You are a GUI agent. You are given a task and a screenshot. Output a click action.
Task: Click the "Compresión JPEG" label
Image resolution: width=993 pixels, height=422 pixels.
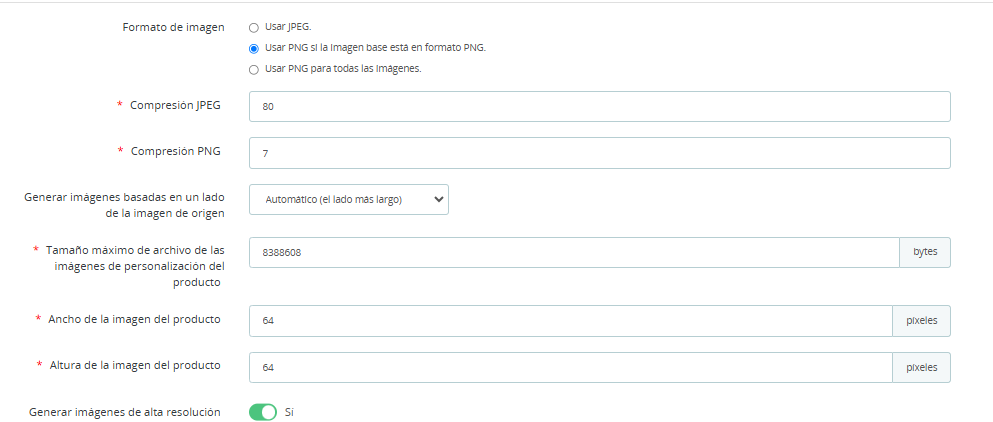point(175,105)
